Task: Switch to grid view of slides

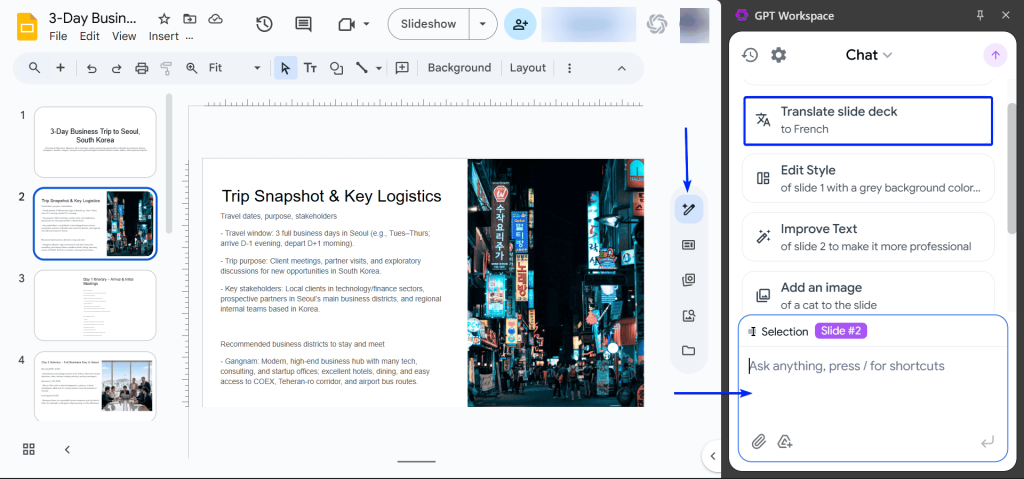Action: pyautogui.click(x=29, y=450)
